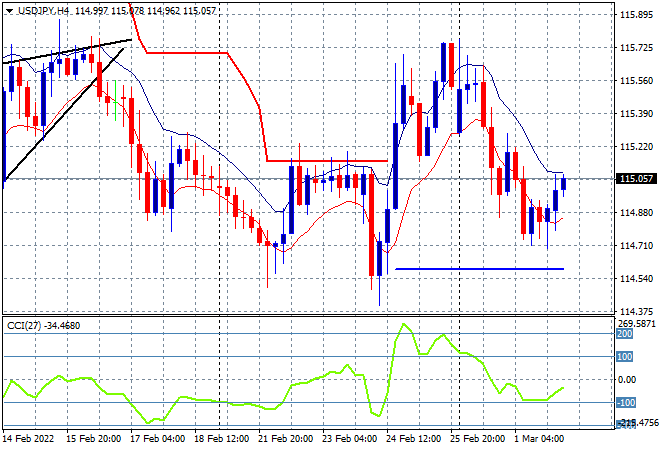Click the 1 Mar 04:00 time label

point(539,439)
